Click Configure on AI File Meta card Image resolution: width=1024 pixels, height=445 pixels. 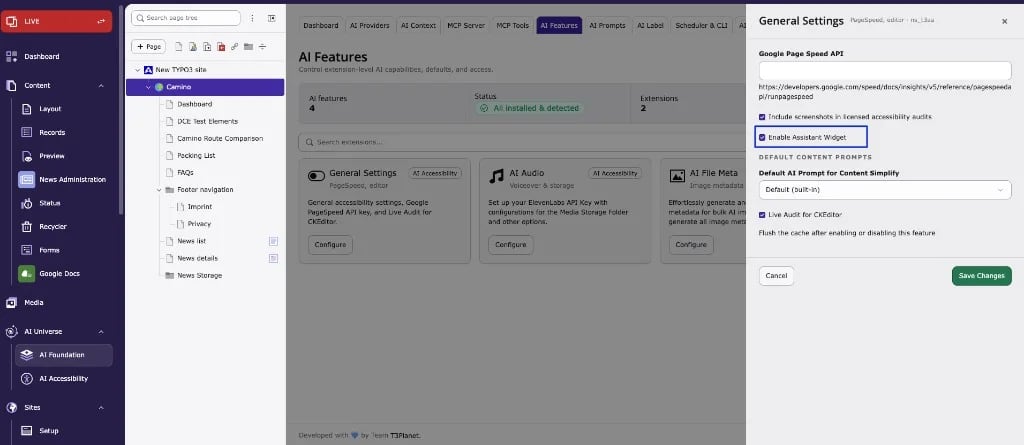coord(691,245)
